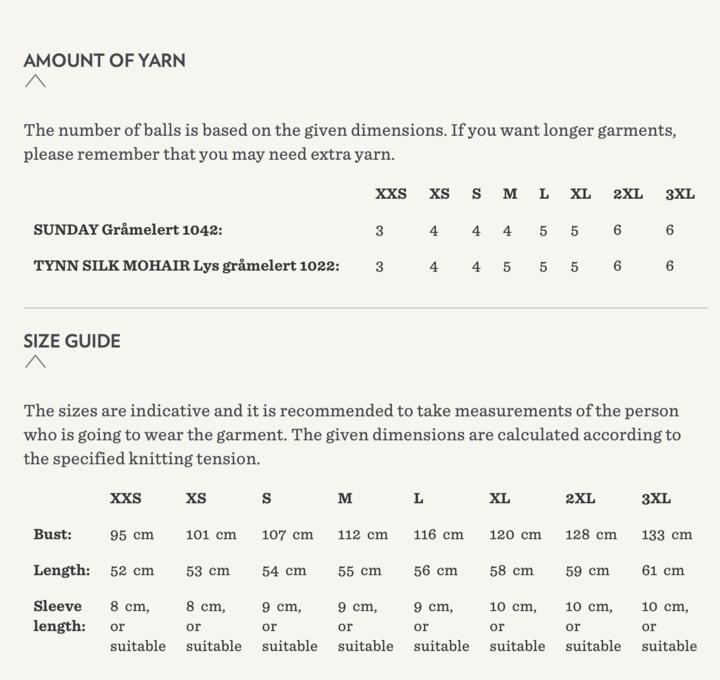Screen dimensions: 720x680
Task: Click the SIZE GUIDE heading
Action: click(x=72, y=341)
